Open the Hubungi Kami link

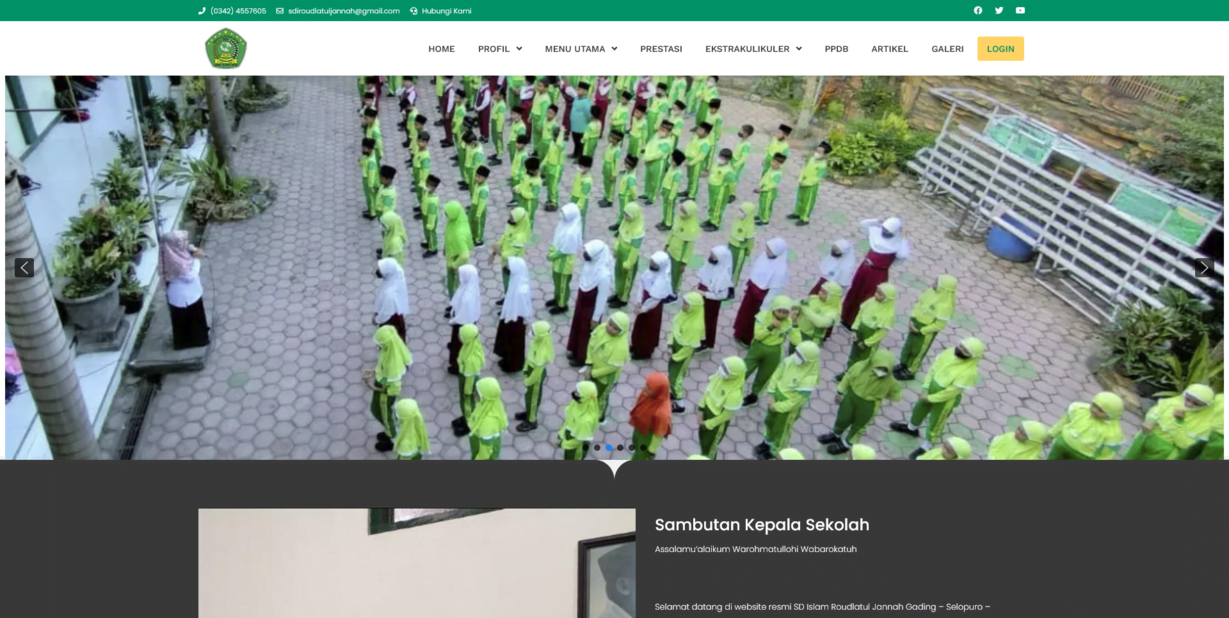coord(440,11)
